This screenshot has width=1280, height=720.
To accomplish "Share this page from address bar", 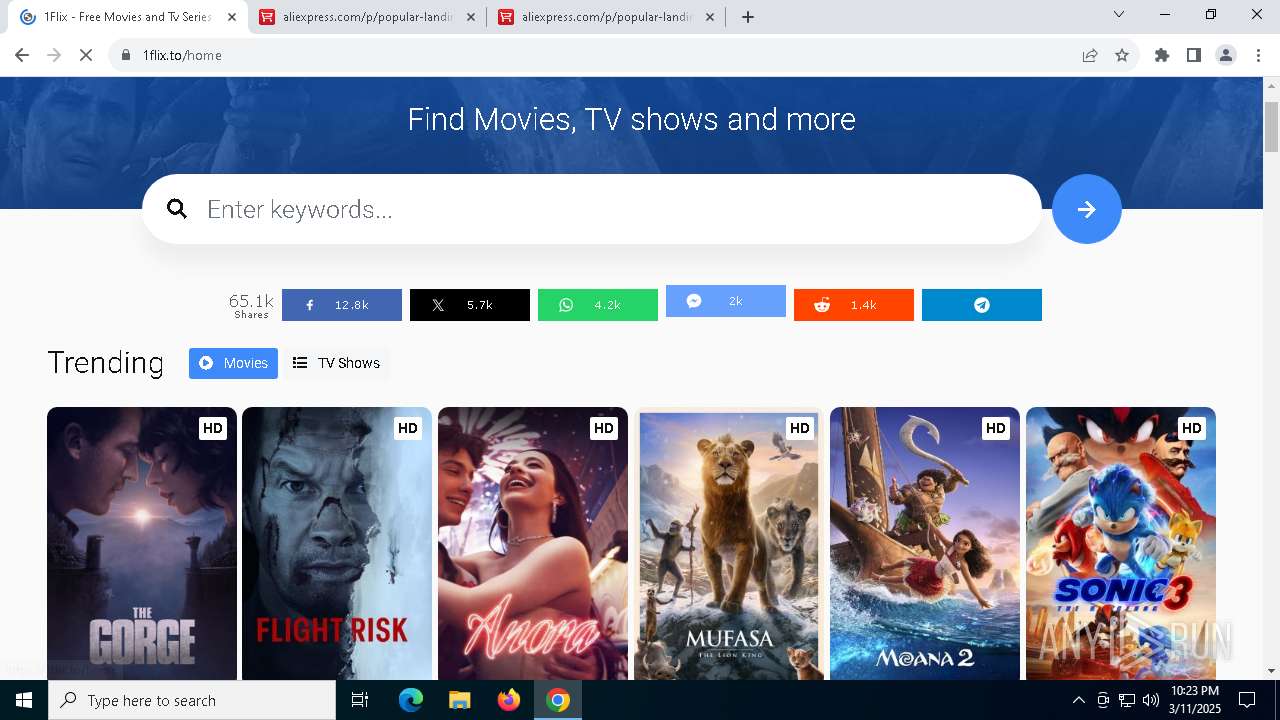I will point(1090,55).
